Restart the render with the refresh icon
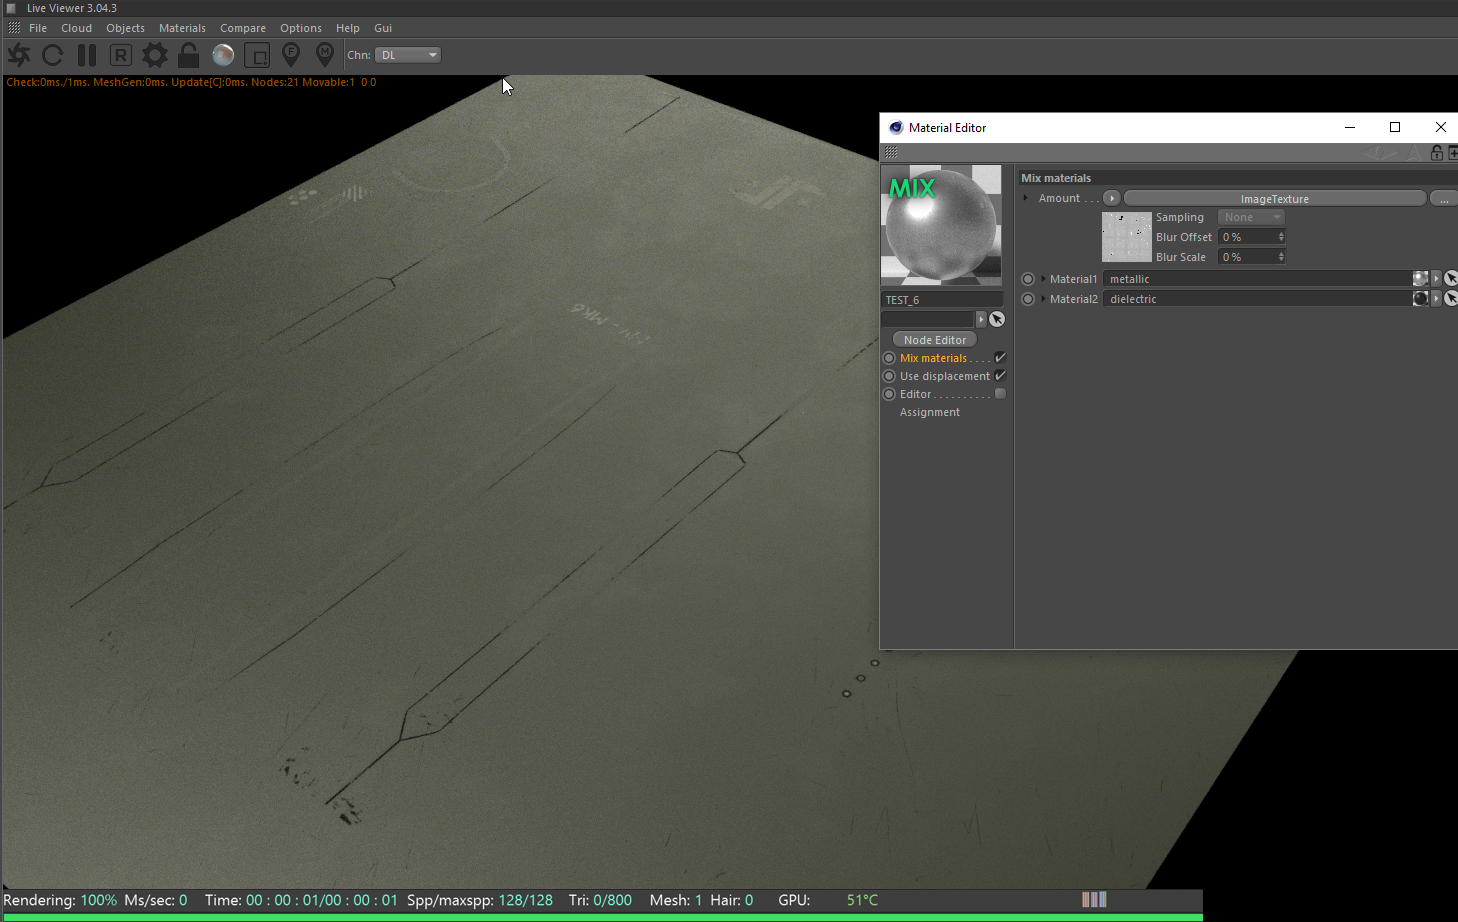The image size is (1458, 922). (x=53, y=55)
